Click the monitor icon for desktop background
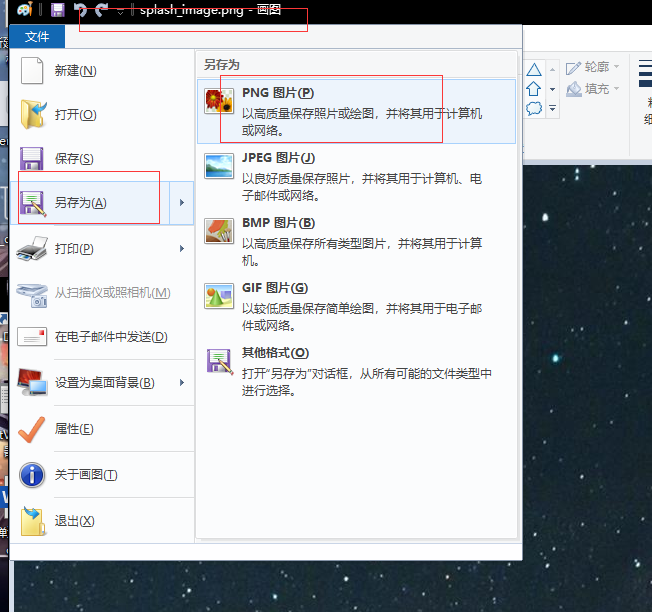652x612 pixels. [x=32, y=382]
